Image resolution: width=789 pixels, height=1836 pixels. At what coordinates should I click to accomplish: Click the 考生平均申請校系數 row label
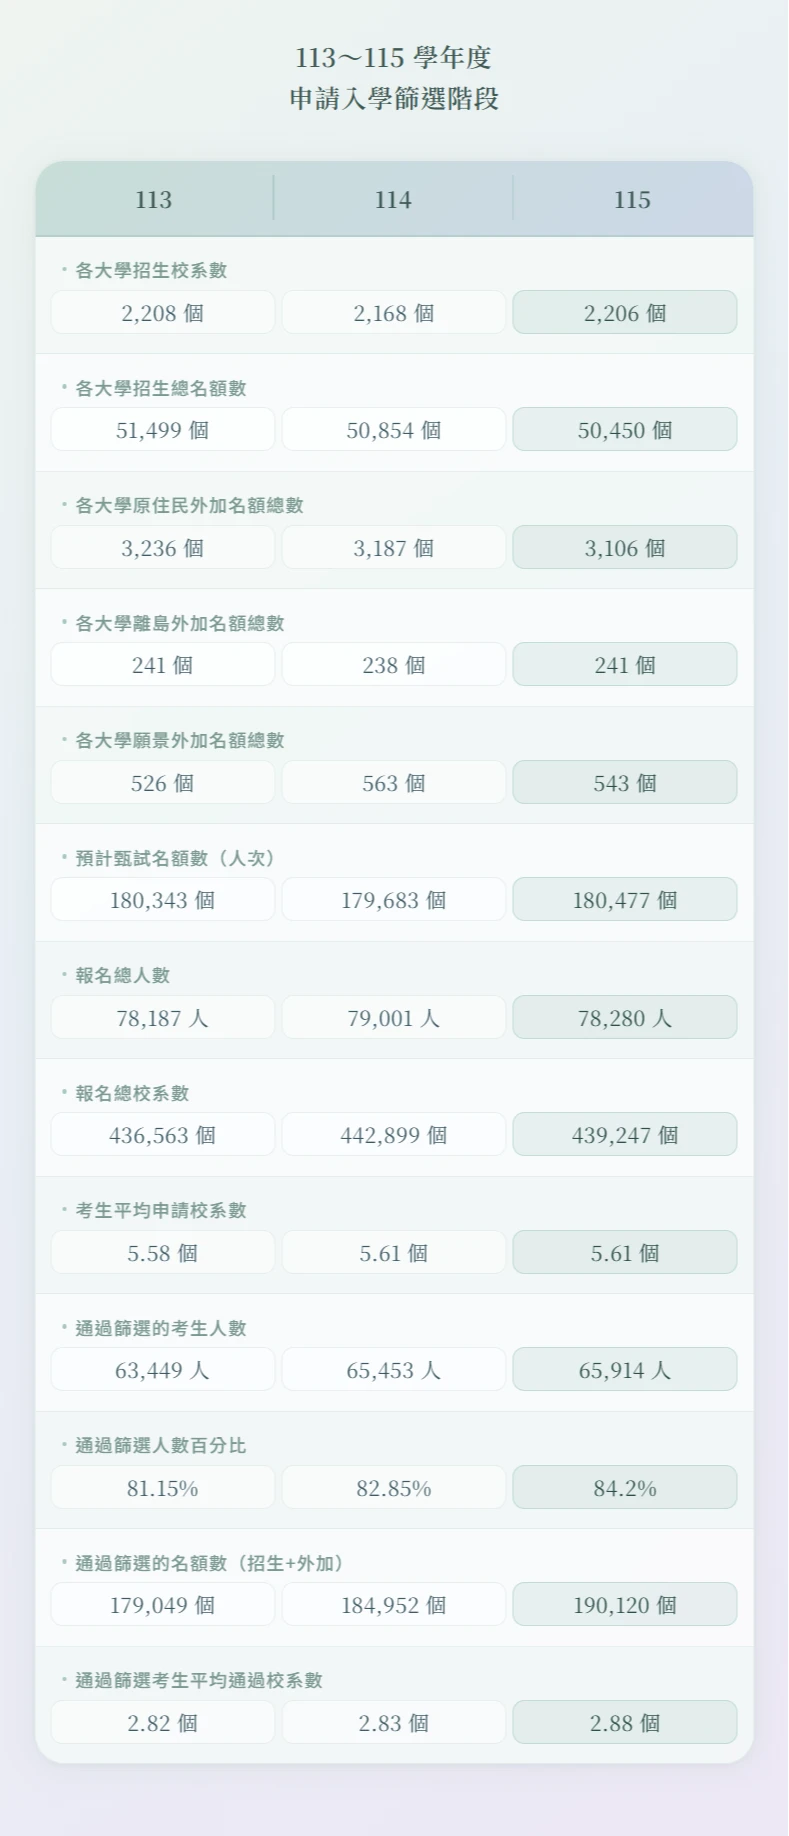pos(161,1210)
